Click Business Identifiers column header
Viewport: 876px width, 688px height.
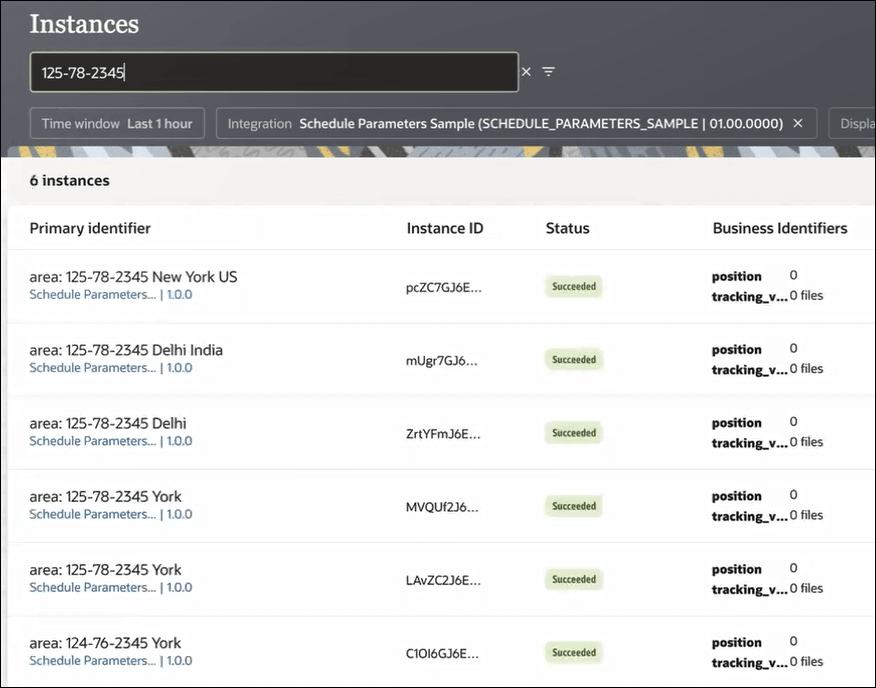779,228
